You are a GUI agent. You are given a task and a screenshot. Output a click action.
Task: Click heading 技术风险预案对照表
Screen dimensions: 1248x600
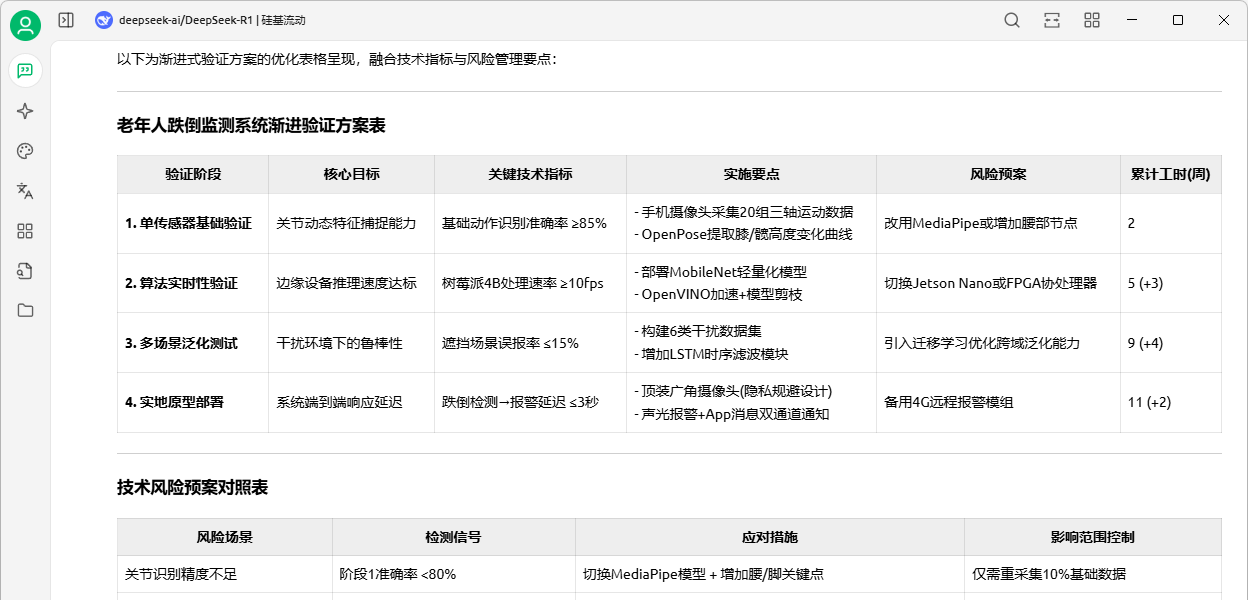pyautogui.click(x=193, y=488)
